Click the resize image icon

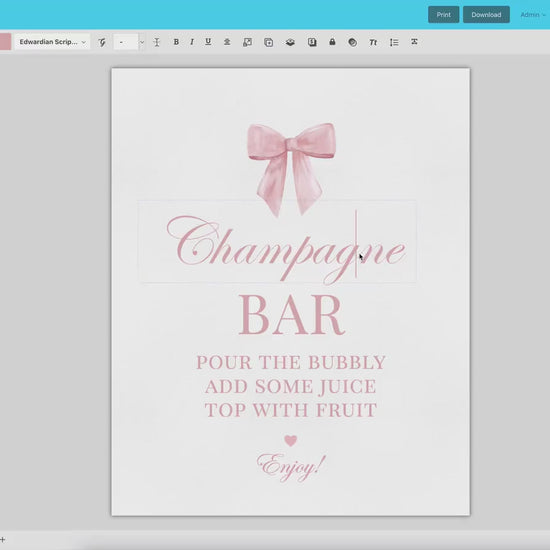(247, 42)
